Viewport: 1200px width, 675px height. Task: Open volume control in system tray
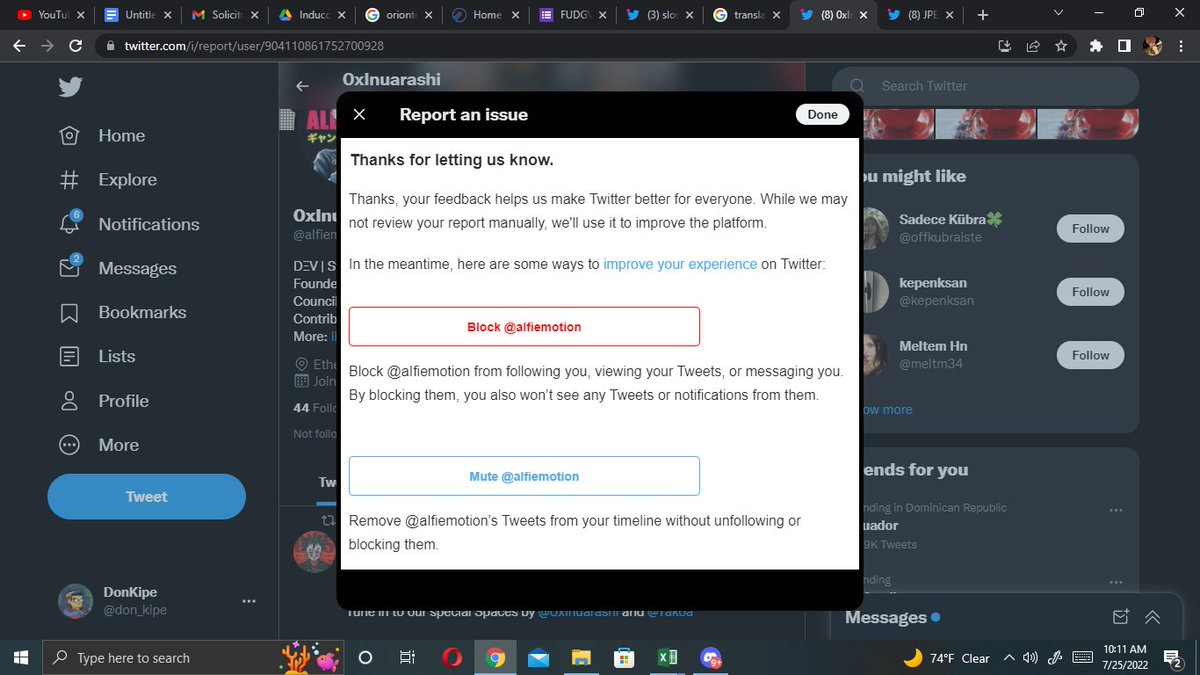click(1030, 657)
